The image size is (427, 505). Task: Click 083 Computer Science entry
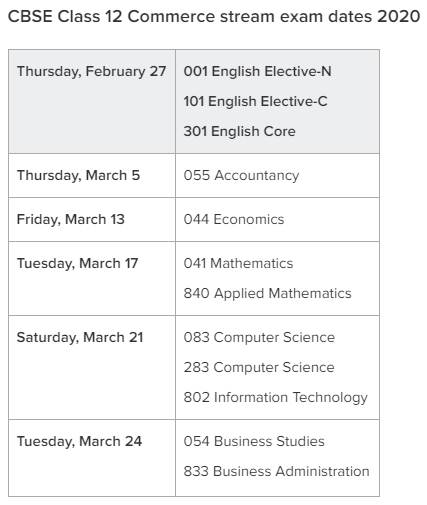[x=259, y=337]
